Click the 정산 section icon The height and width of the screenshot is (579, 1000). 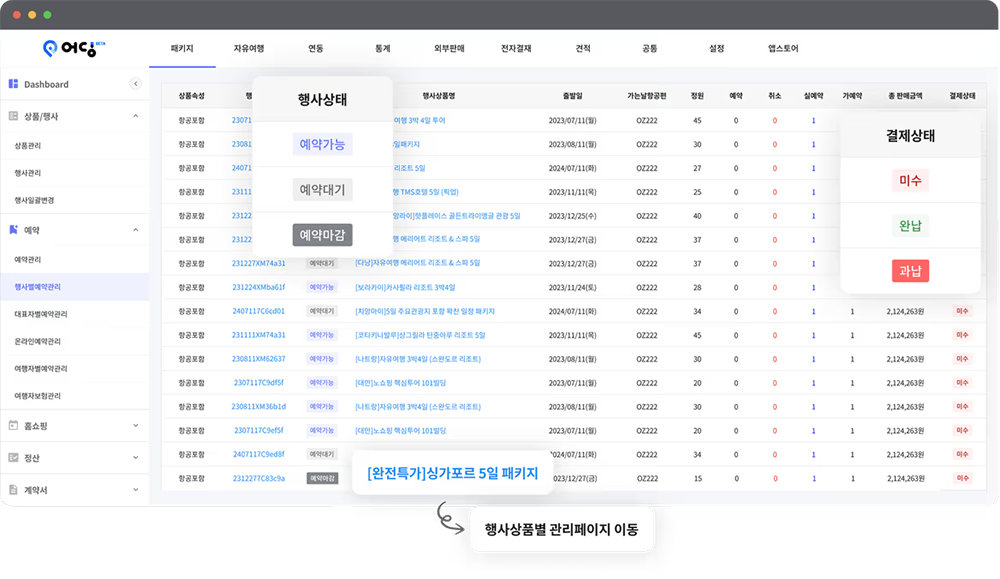click(x=14, y=458)
